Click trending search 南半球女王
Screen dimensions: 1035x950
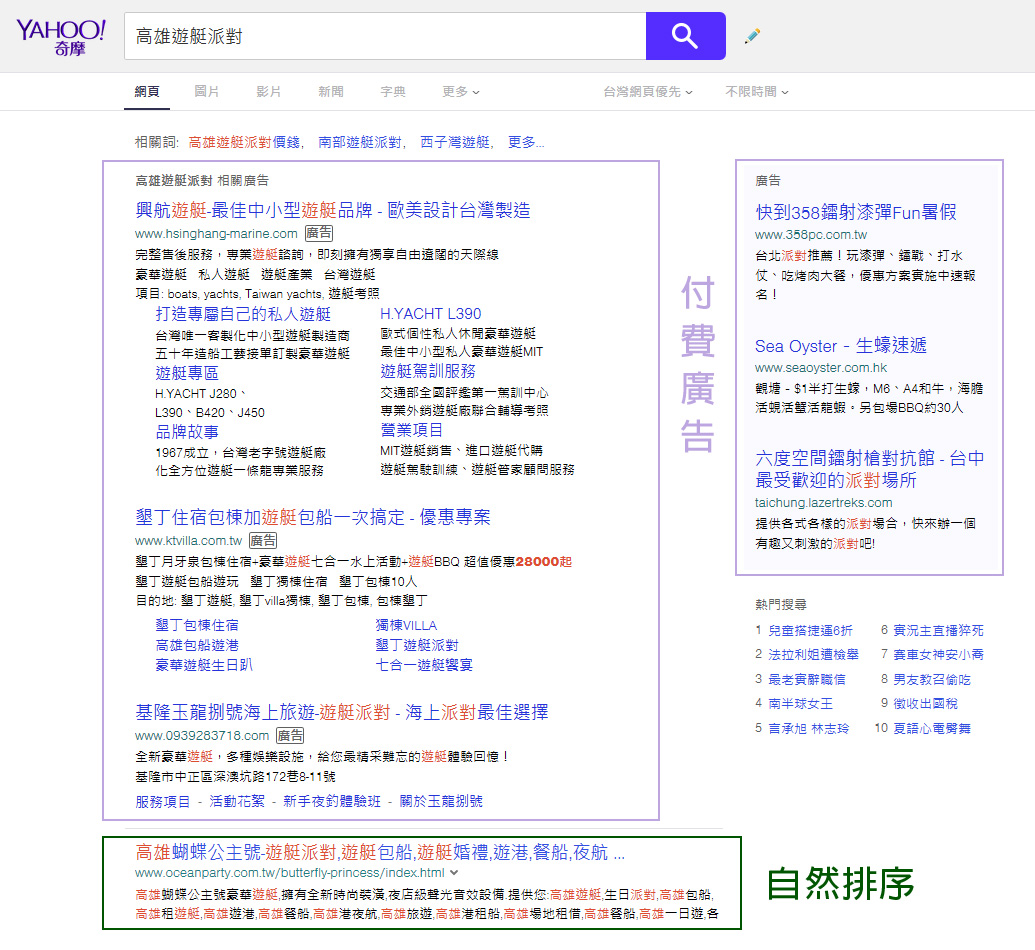[x=800, y=704]
